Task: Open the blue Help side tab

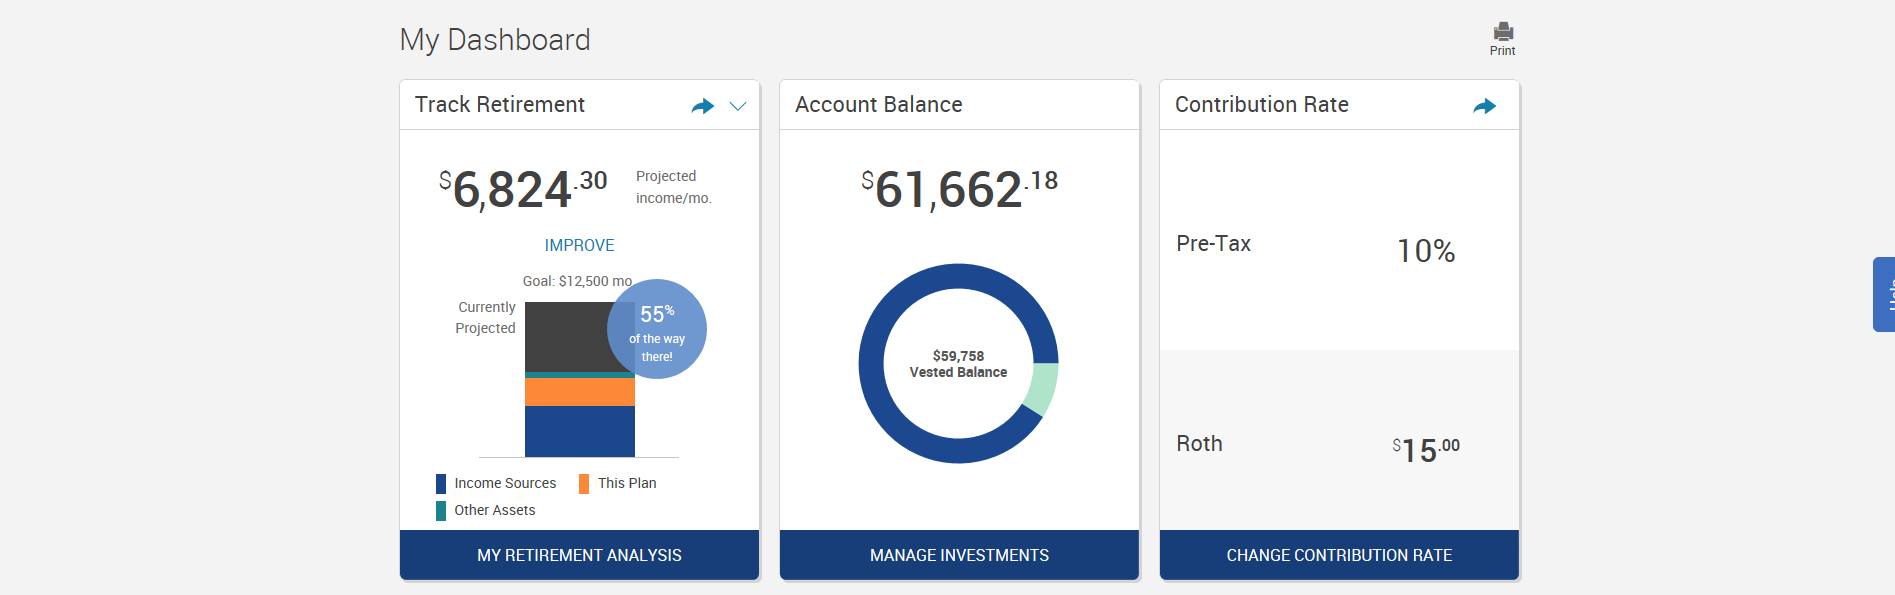Action: 1884,294
